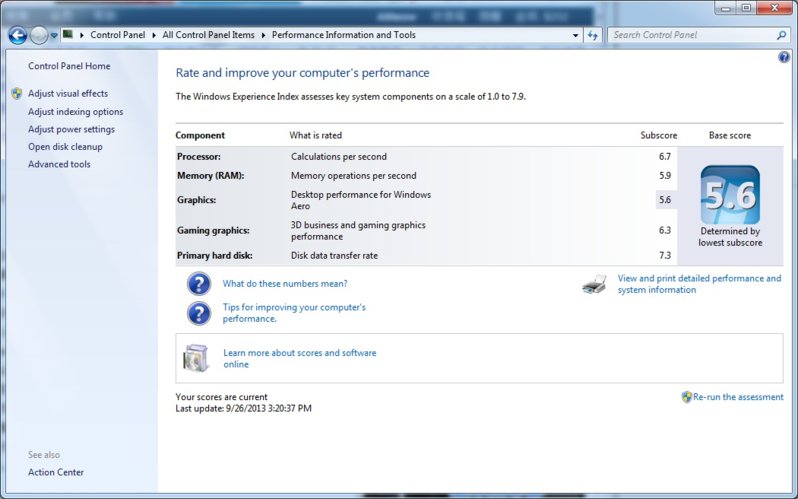Click the 5.6 base score badge
Viewport: 798px width, 499px height.
pos(730,195)
